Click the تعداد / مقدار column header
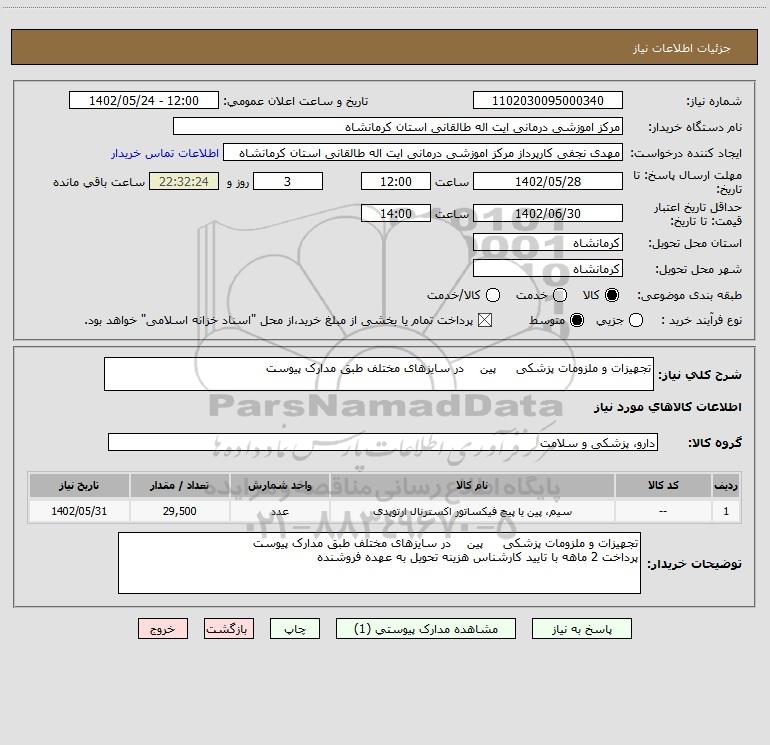This screenshot has width=770, height=745. (x=180, y=485)
